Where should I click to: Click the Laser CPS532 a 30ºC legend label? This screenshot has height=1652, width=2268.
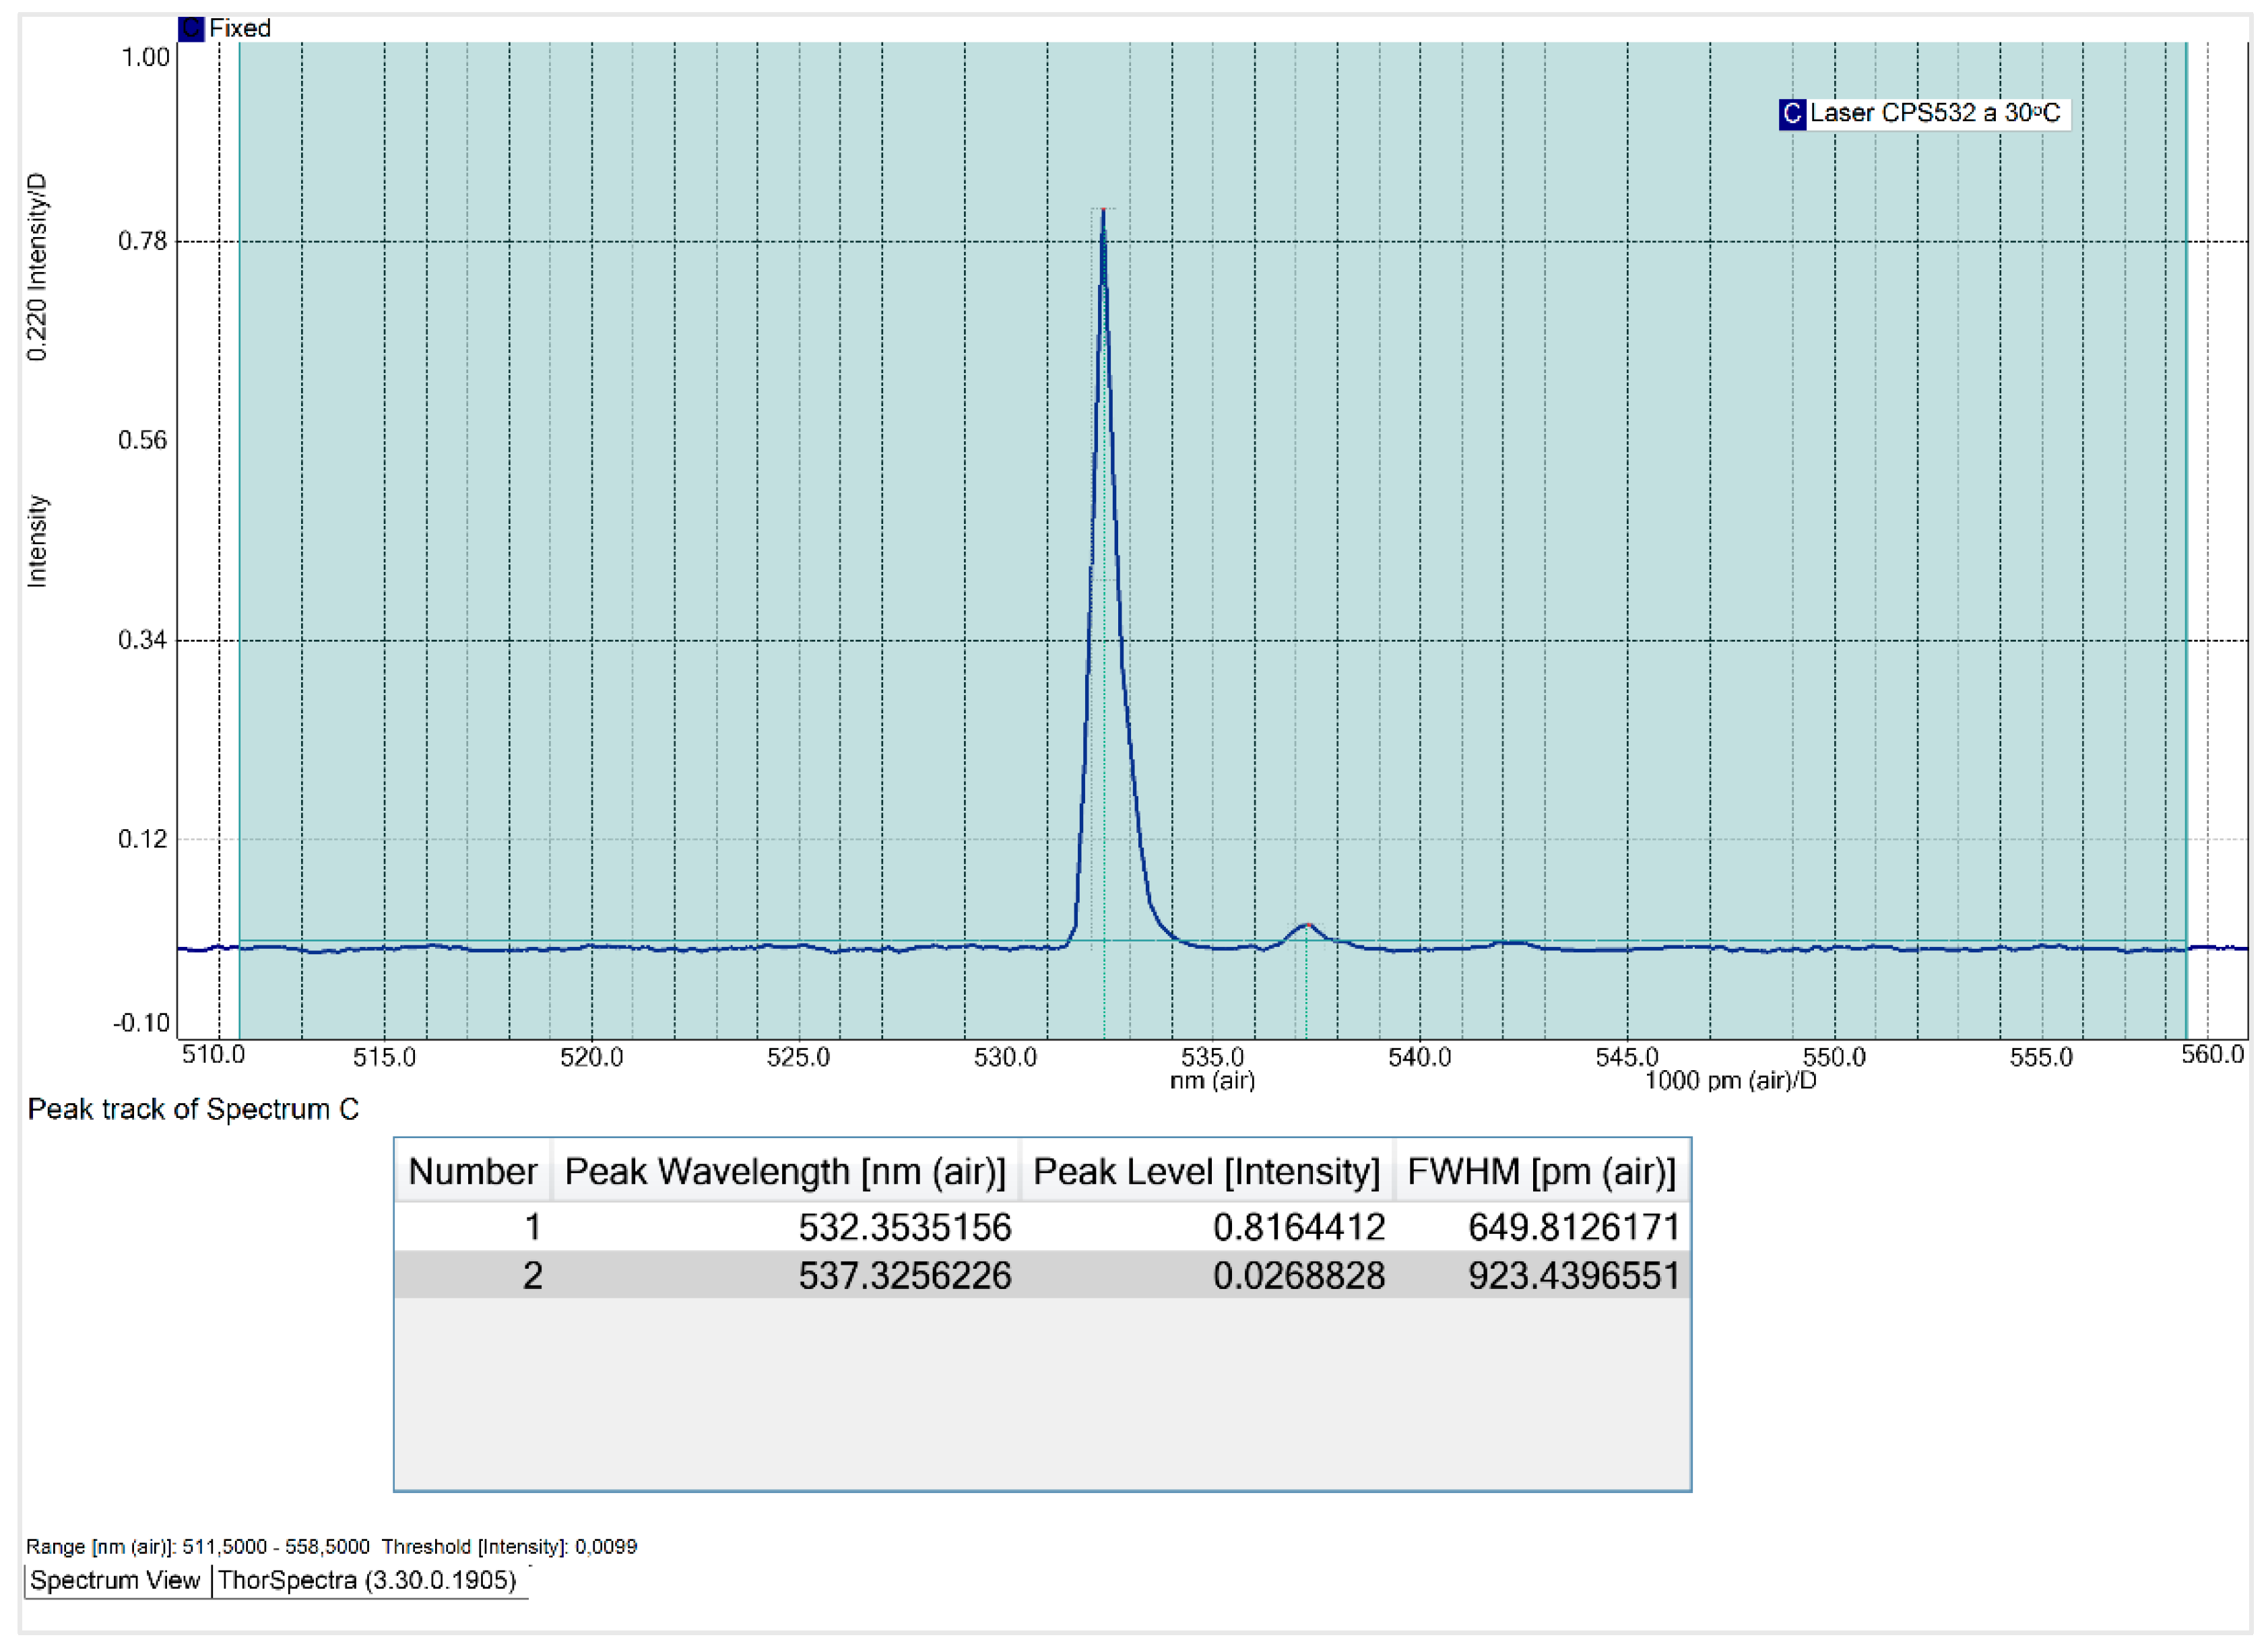[1934, 113]
